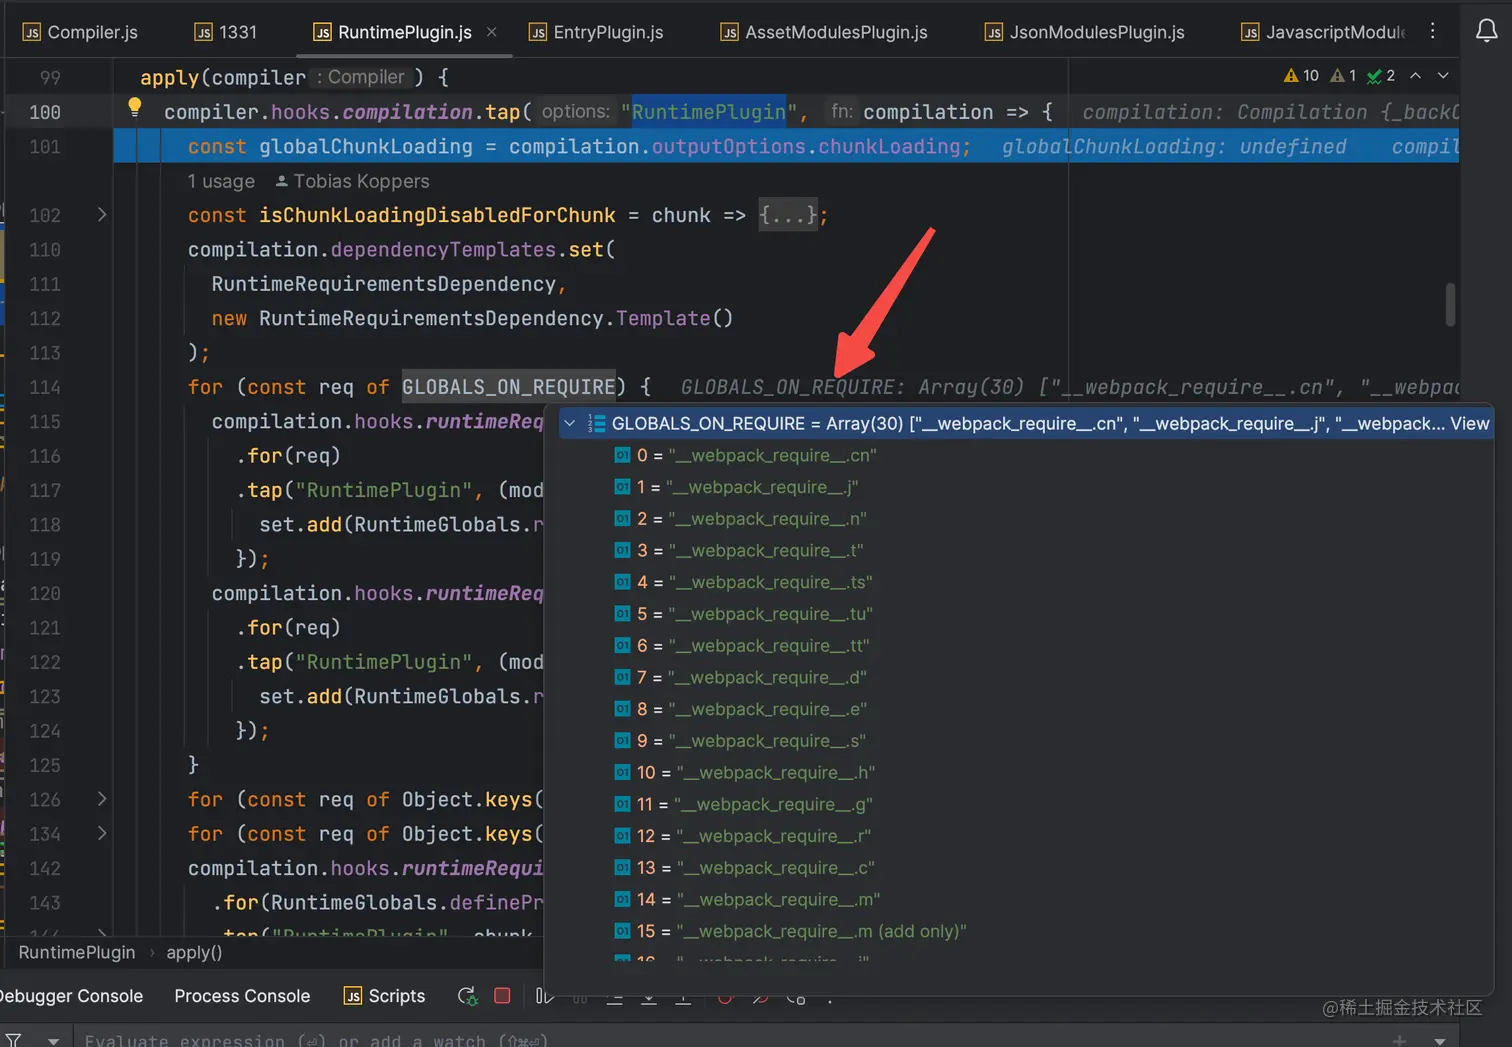
Task: Rerun the debug session
Action: [467, 996]
